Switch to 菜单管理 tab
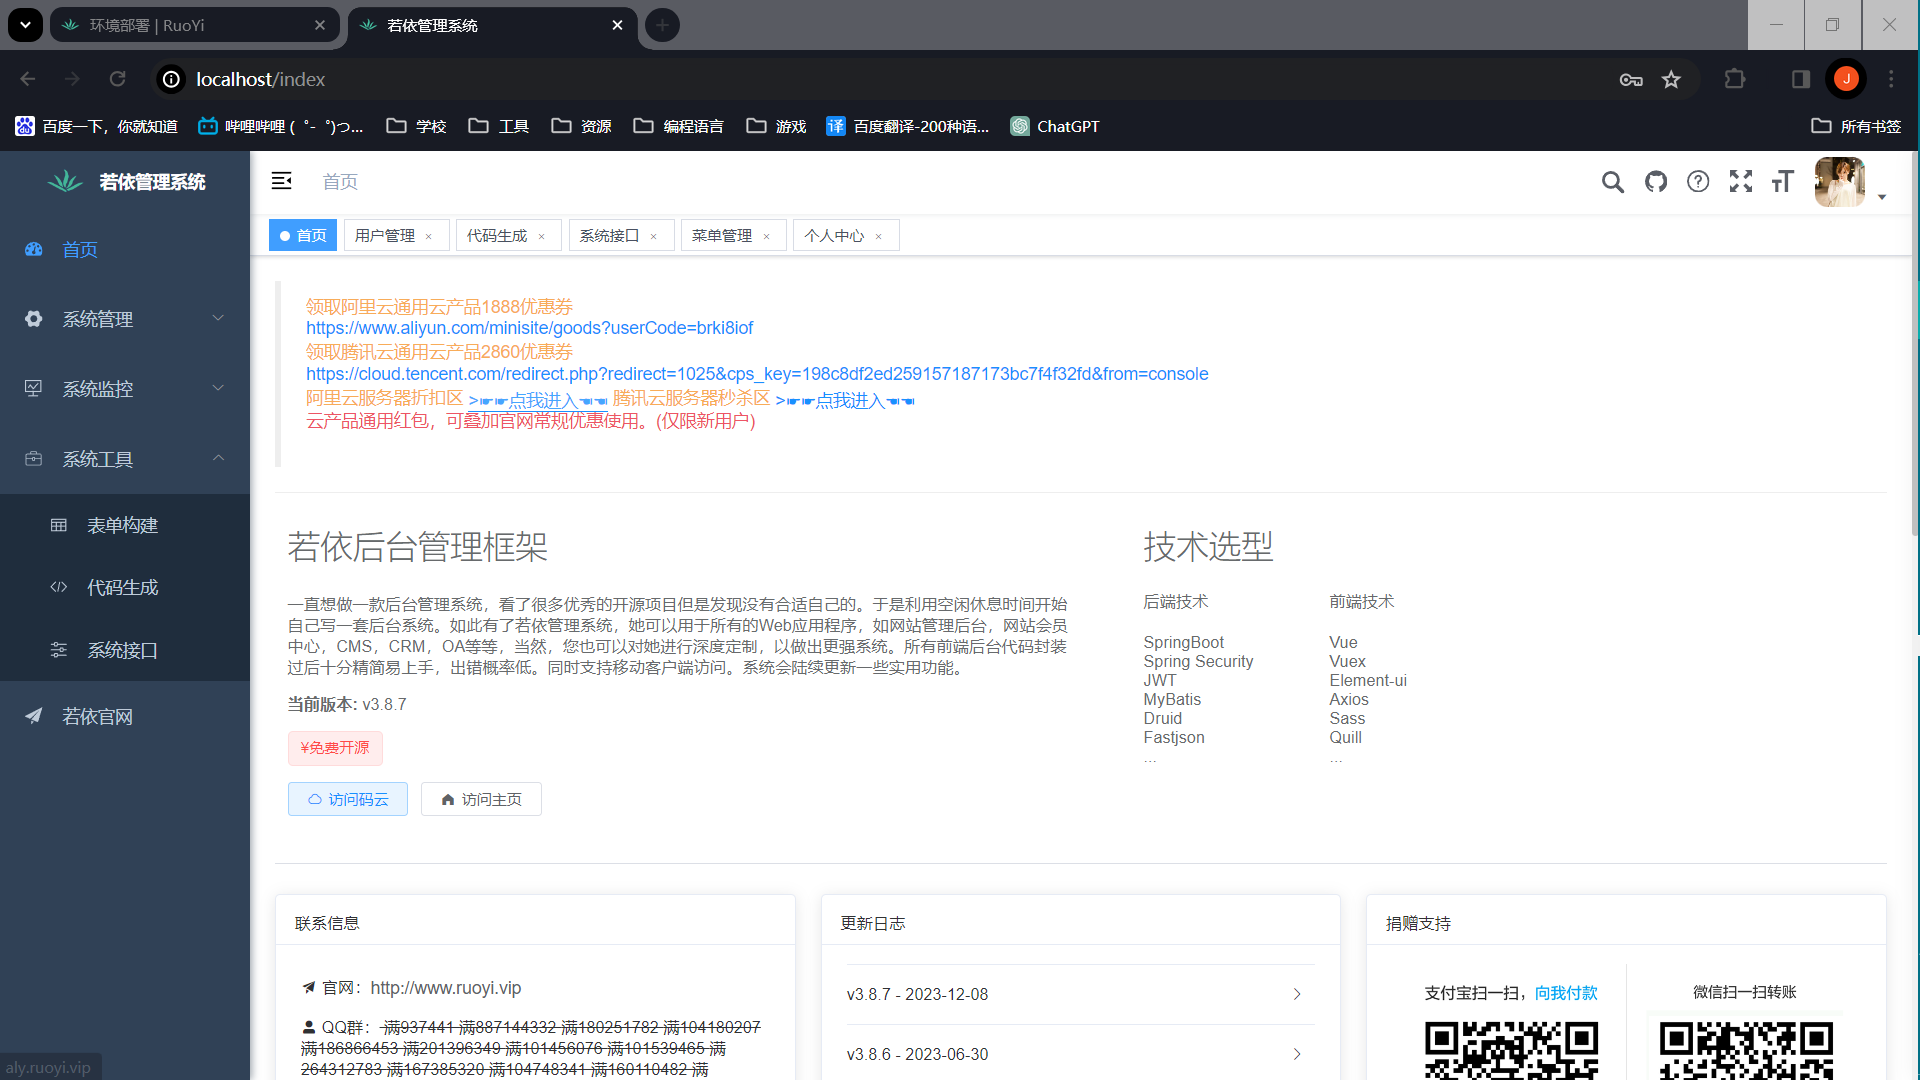 click(x=722, y=236)
